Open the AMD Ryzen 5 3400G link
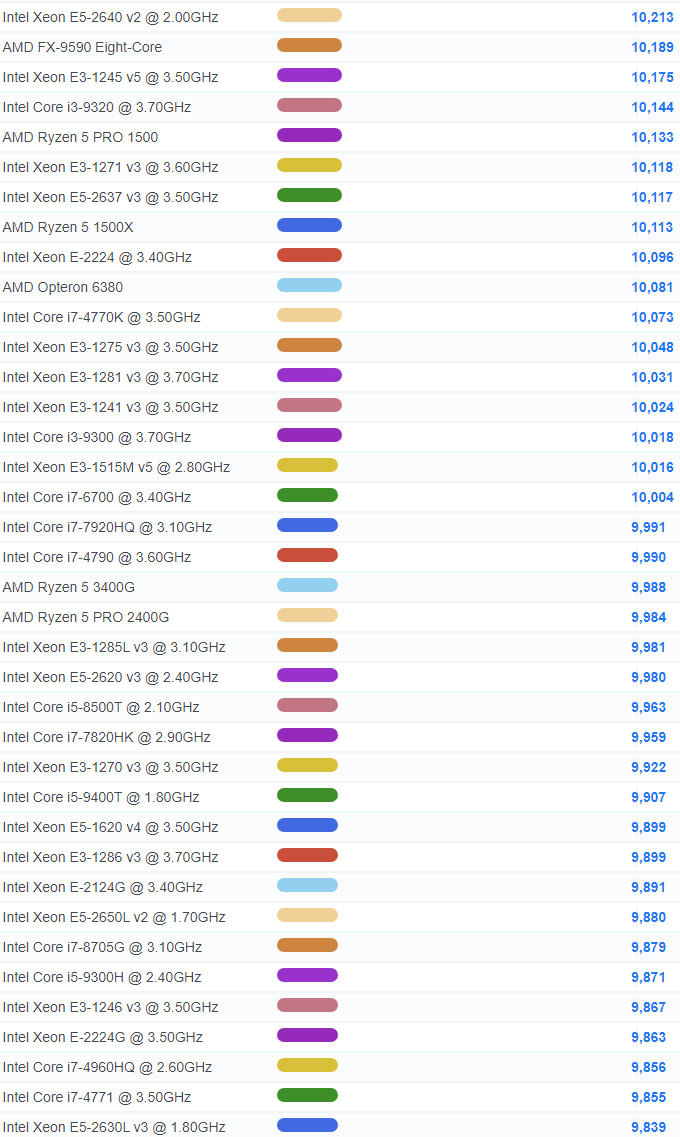This screenshot has height=1137, width=680. [68, 587]
